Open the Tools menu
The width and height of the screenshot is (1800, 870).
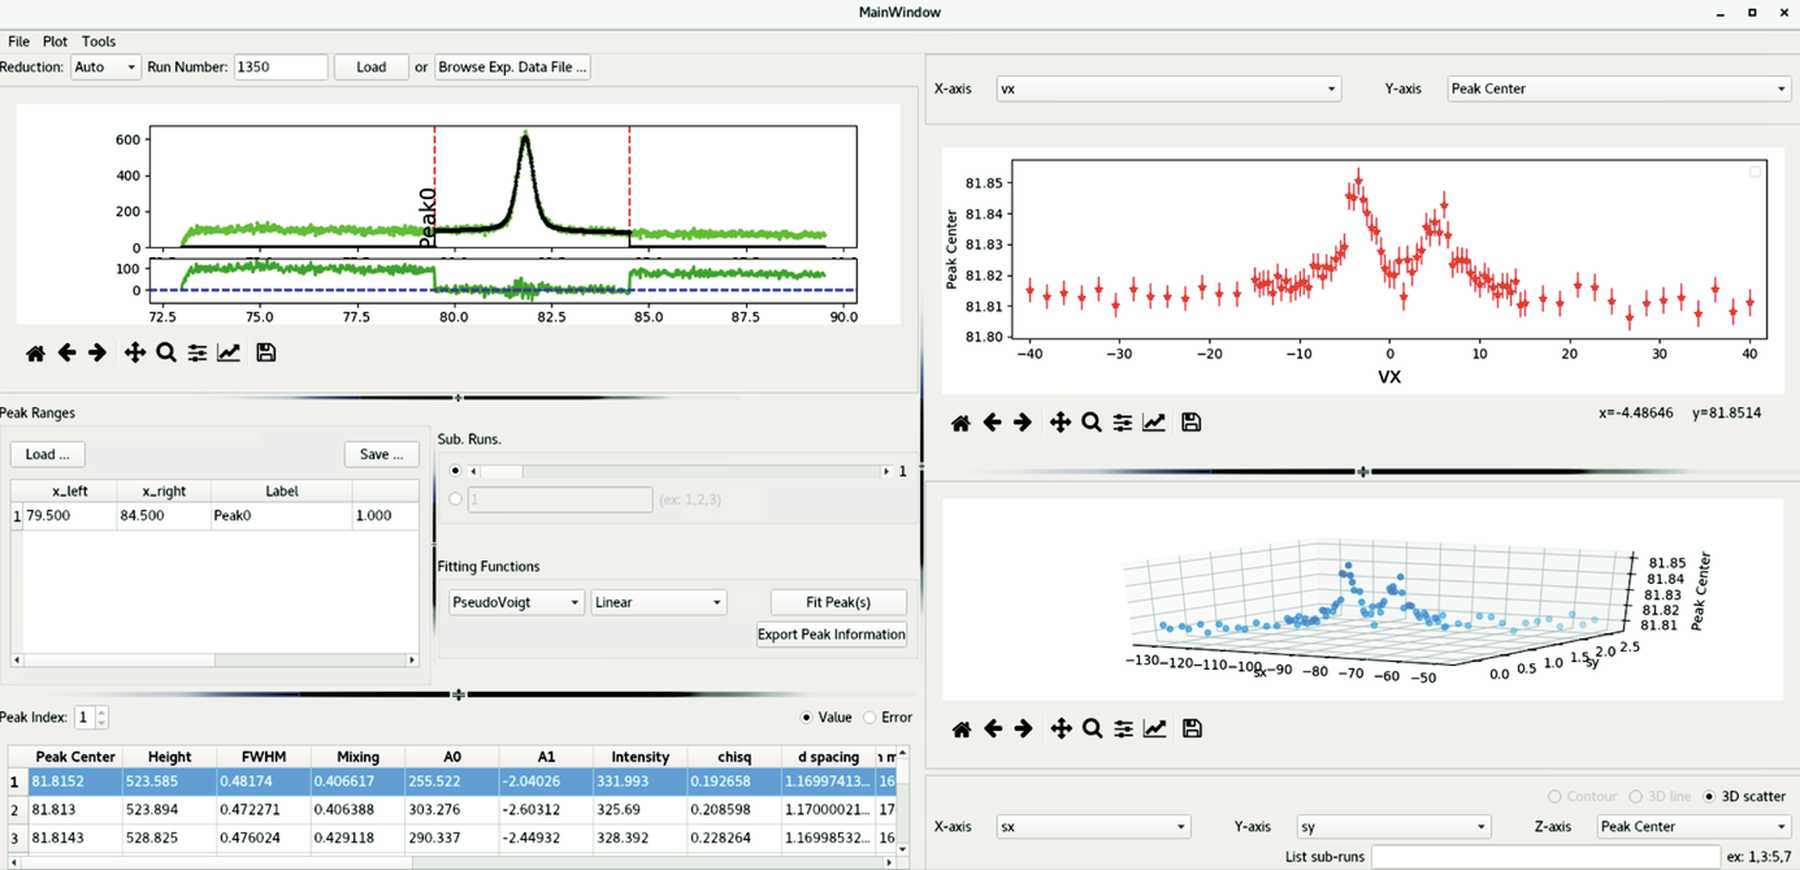coord(99,41)
